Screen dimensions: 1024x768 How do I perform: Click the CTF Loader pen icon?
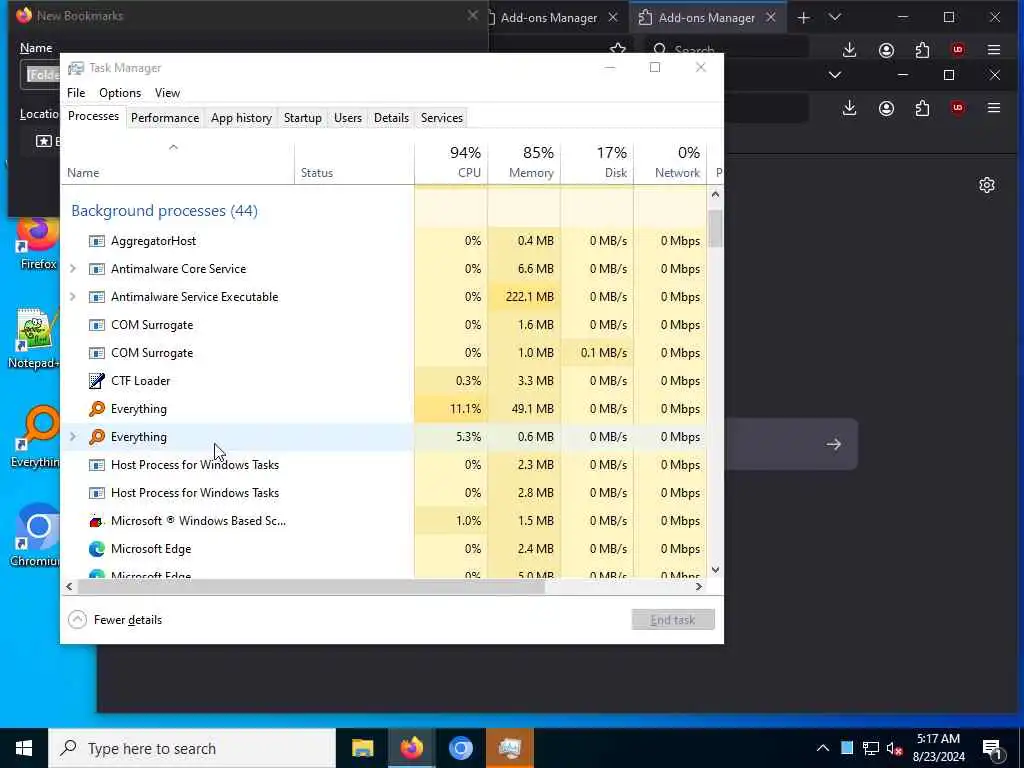97,381
